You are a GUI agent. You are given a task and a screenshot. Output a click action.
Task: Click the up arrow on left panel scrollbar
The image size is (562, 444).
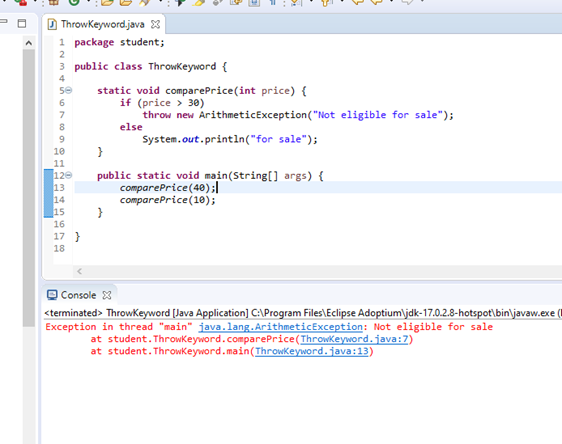(29, 43)
